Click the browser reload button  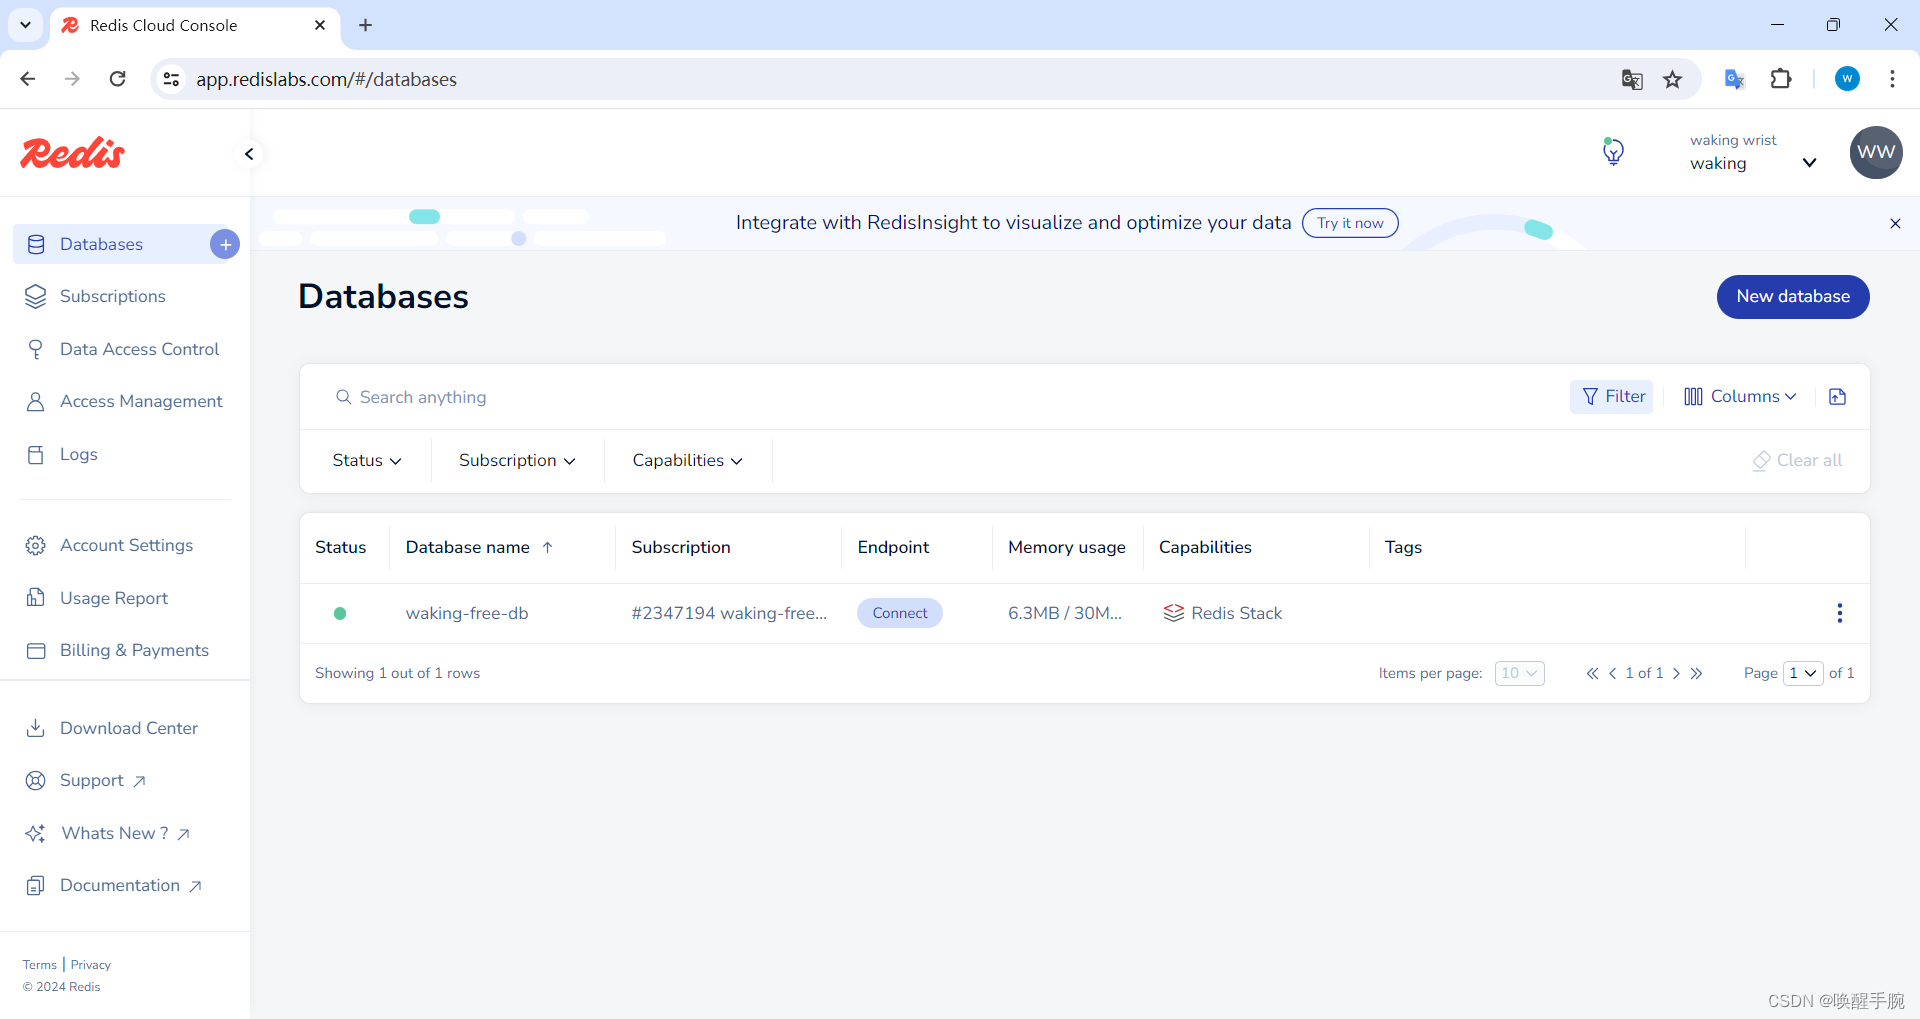tap(117, 79)
